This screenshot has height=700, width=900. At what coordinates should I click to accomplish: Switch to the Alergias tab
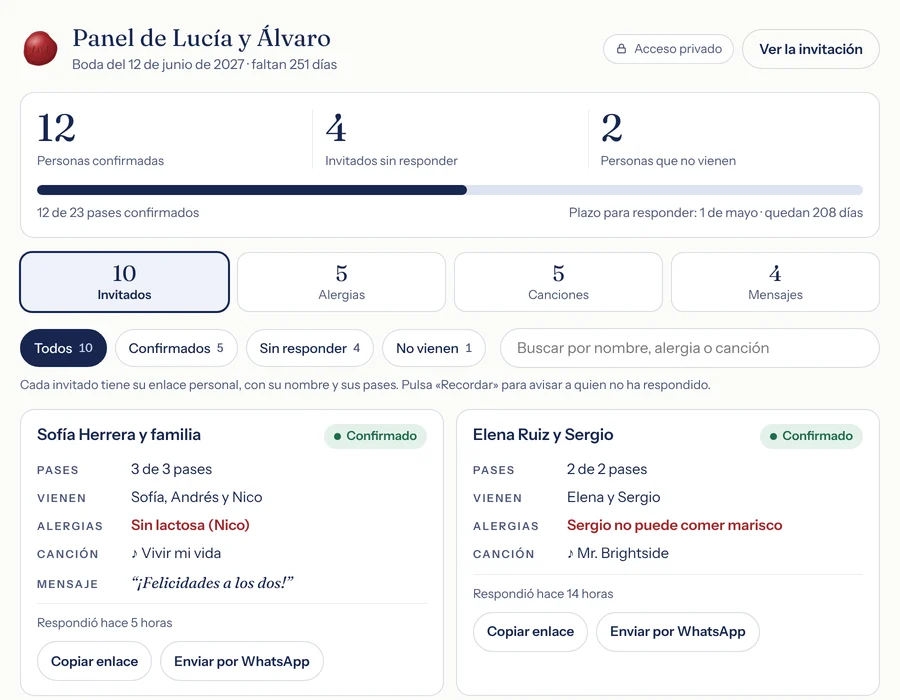click(342, 282)
